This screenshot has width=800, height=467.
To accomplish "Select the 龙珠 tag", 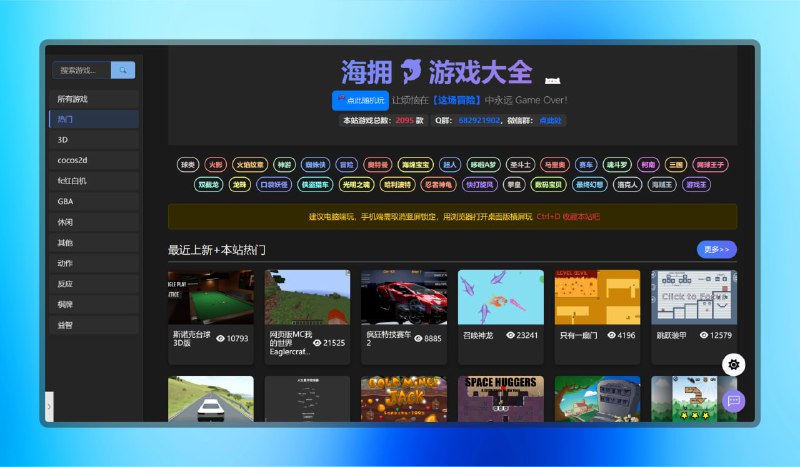I will pyautogui.click(x=239, y=185).
